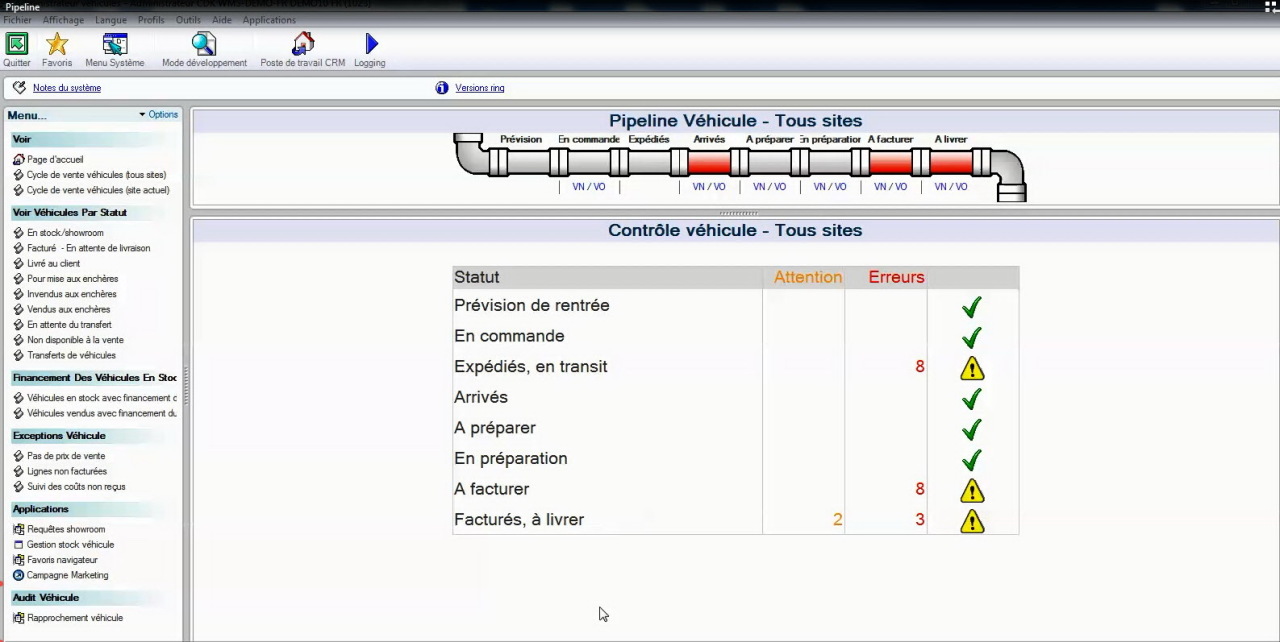
Task: Open Campagne Marketing from Applications section
Action: (x=67, y=575)
